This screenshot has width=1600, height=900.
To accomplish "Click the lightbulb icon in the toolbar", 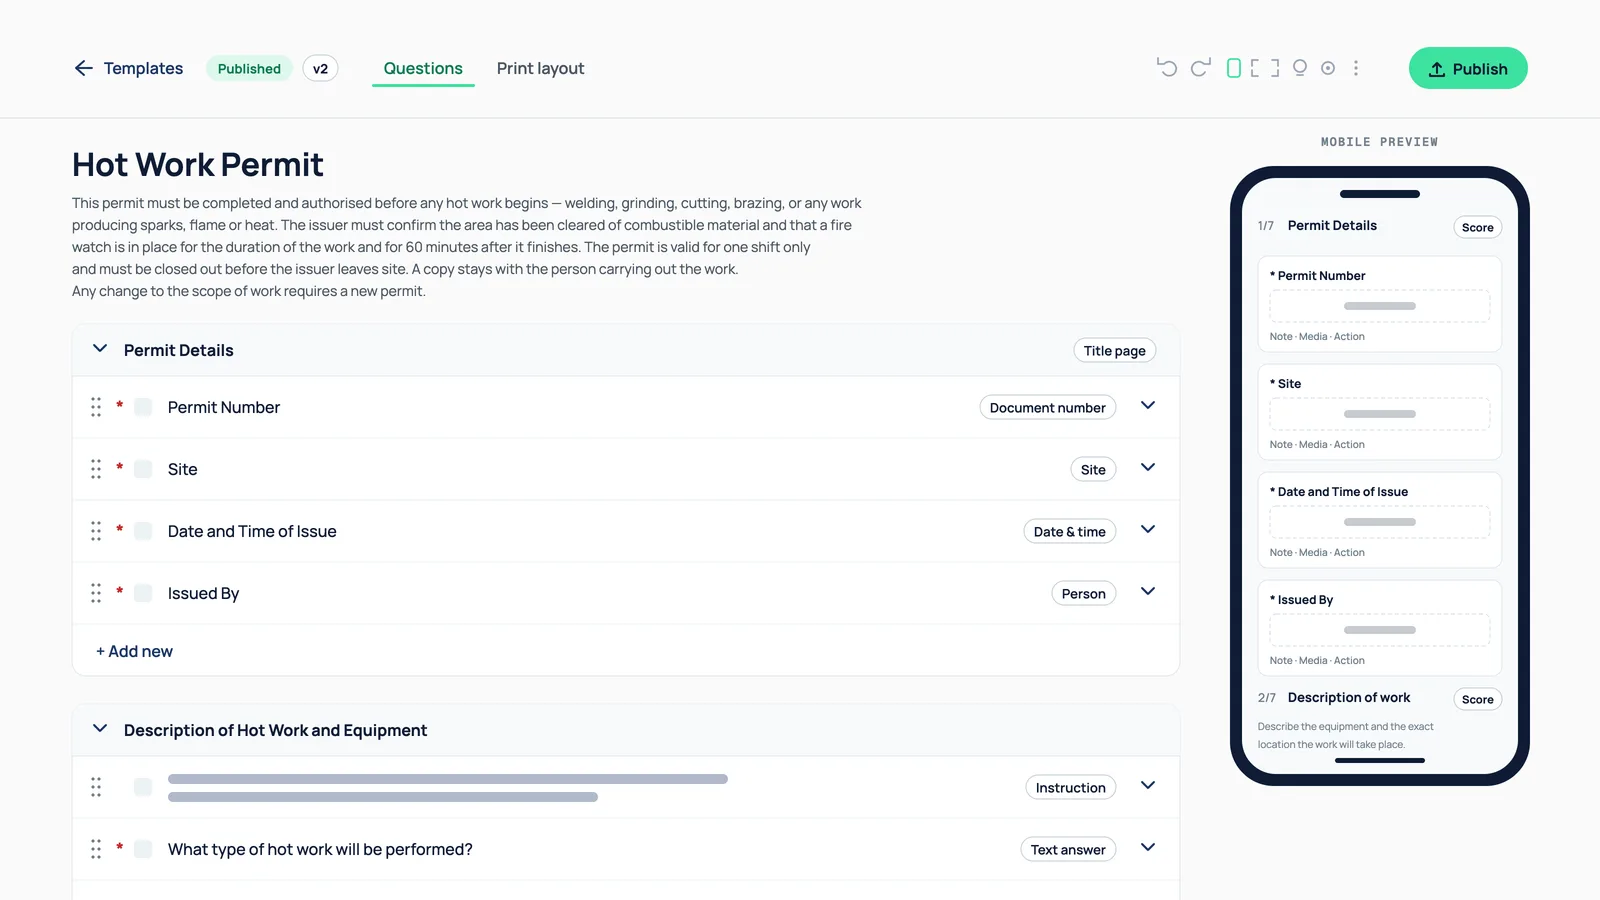I will [x=1300, y=68].
